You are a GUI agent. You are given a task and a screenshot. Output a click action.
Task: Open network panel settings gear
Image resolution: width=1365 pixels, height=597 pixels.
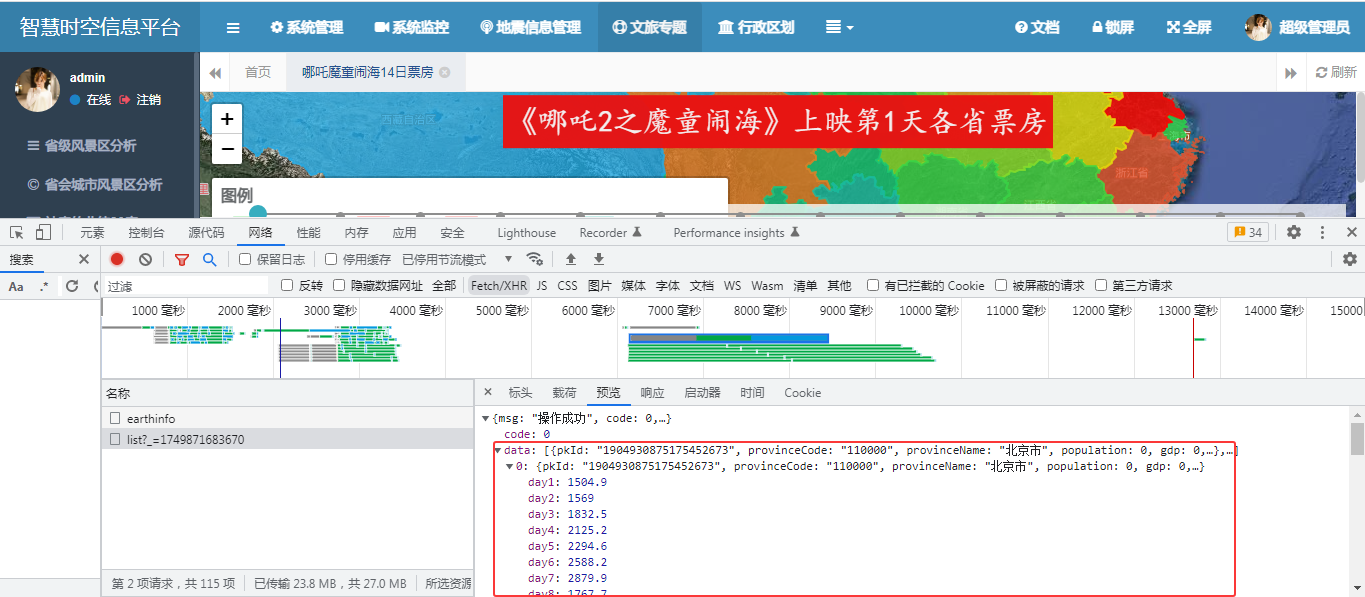(x=1350, y=259)
